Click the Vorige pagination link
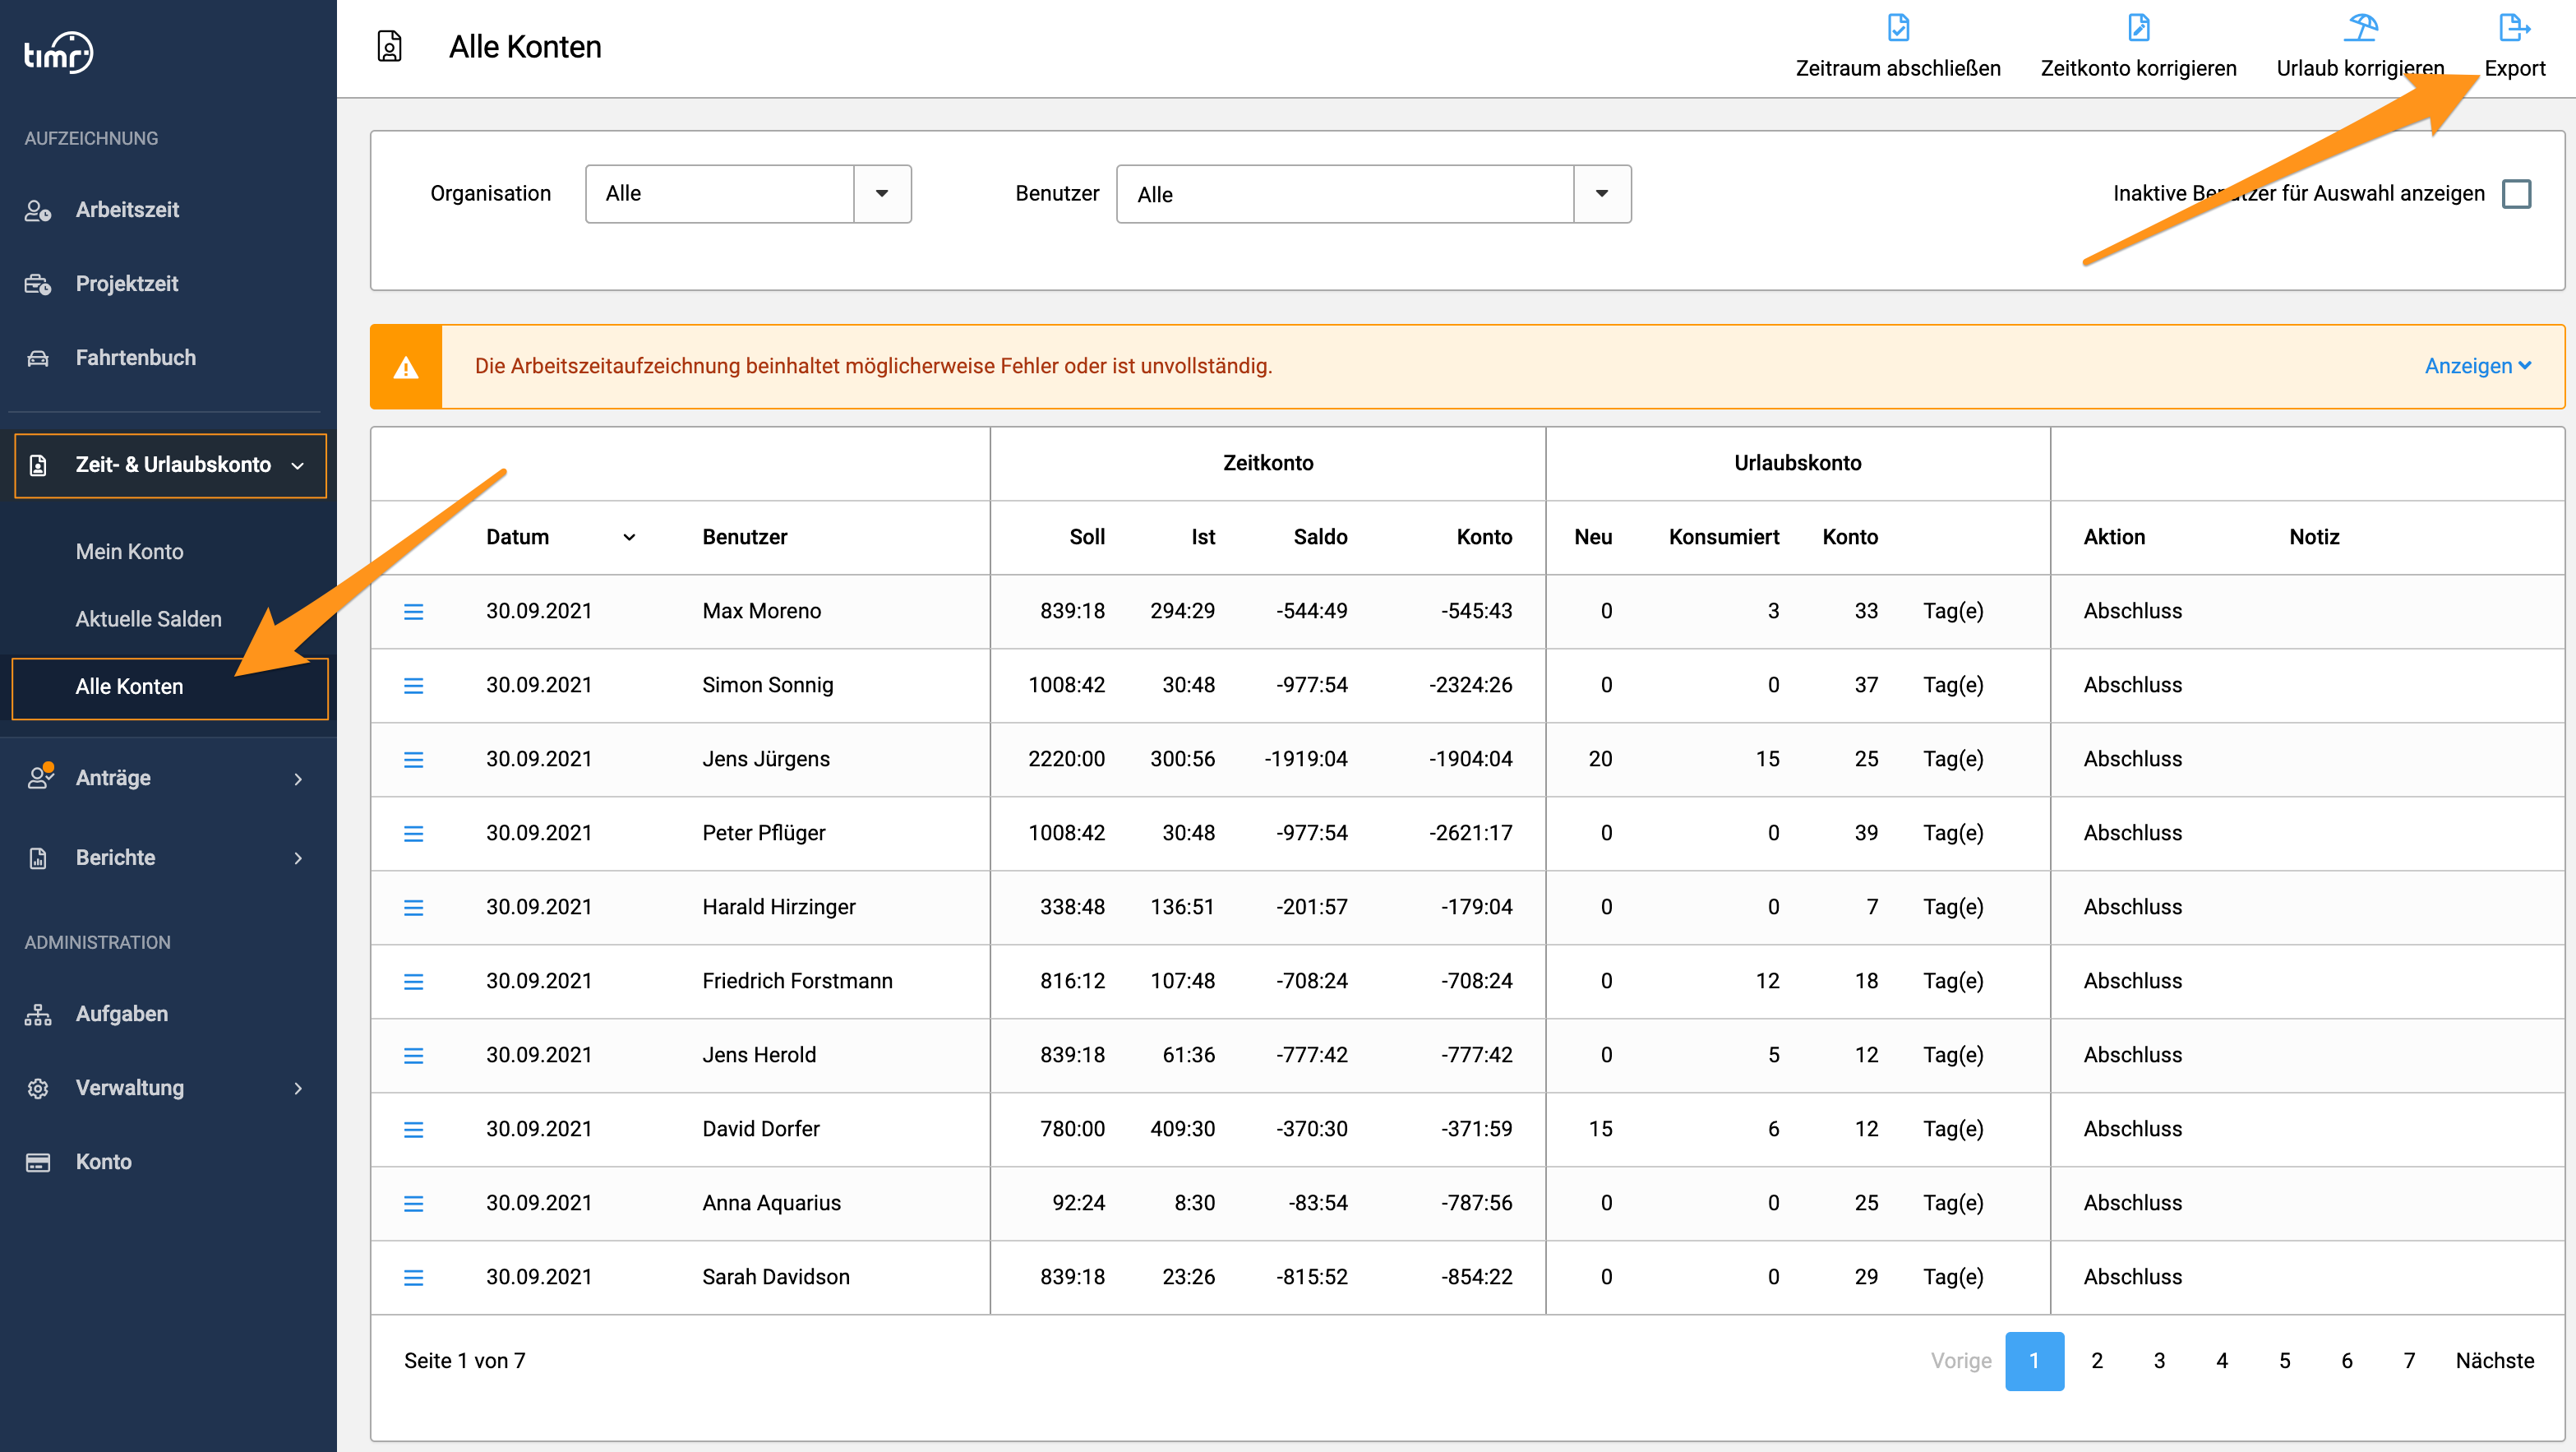Image resolution: width=2576 pixels, height=1452 pixels. point(1961,1361)
